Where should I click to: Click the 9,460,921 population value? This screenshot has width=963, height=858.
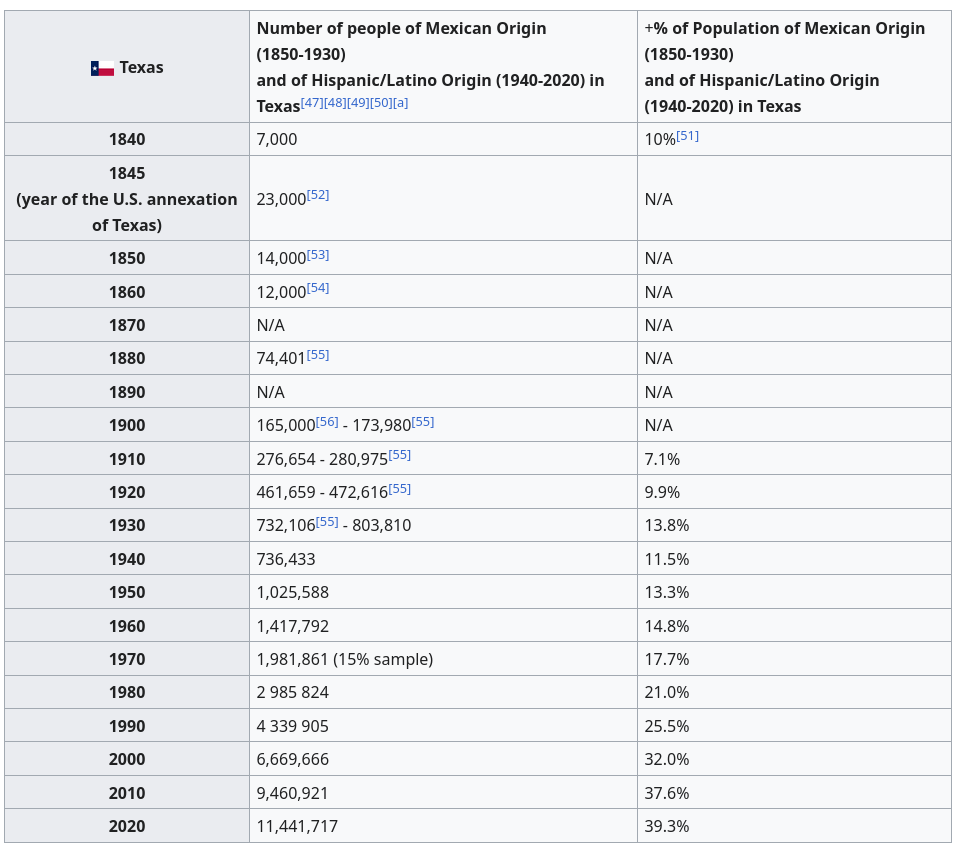click(x=293, y=793)
